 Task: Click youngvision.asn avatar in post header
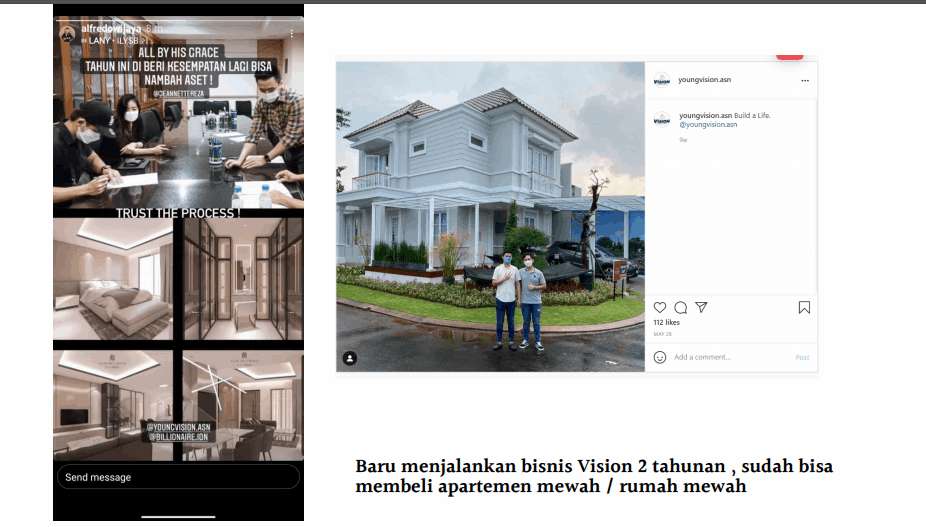pyautogui.click(x=661, y=80)
